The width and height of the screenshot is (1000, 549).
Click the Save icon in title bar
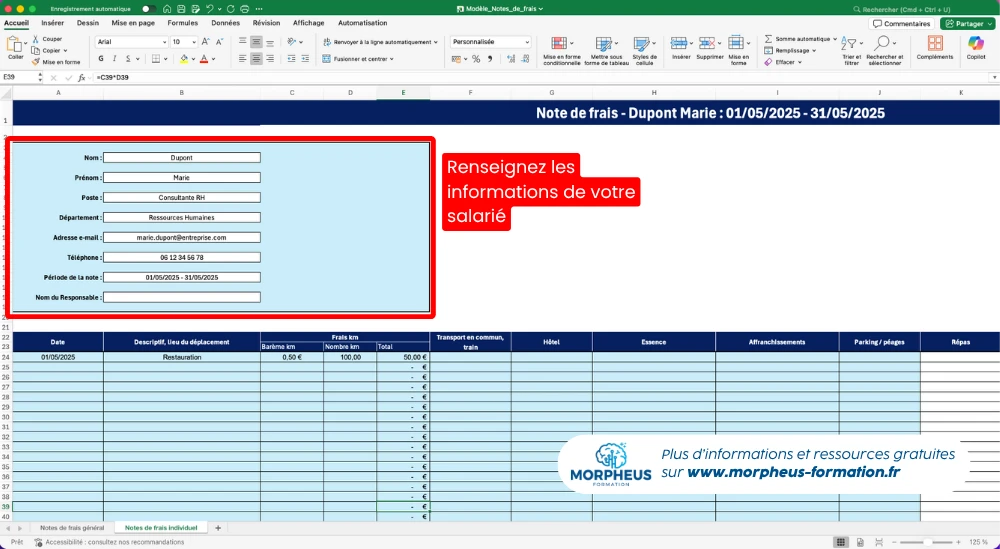(x=181, y=9)
